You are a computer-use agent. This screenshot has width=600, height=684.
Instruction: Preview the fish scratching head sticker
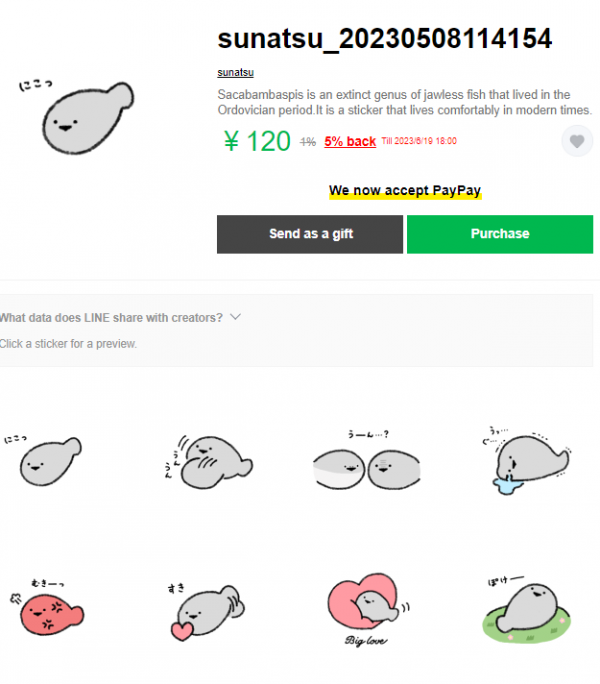point(208,460)
